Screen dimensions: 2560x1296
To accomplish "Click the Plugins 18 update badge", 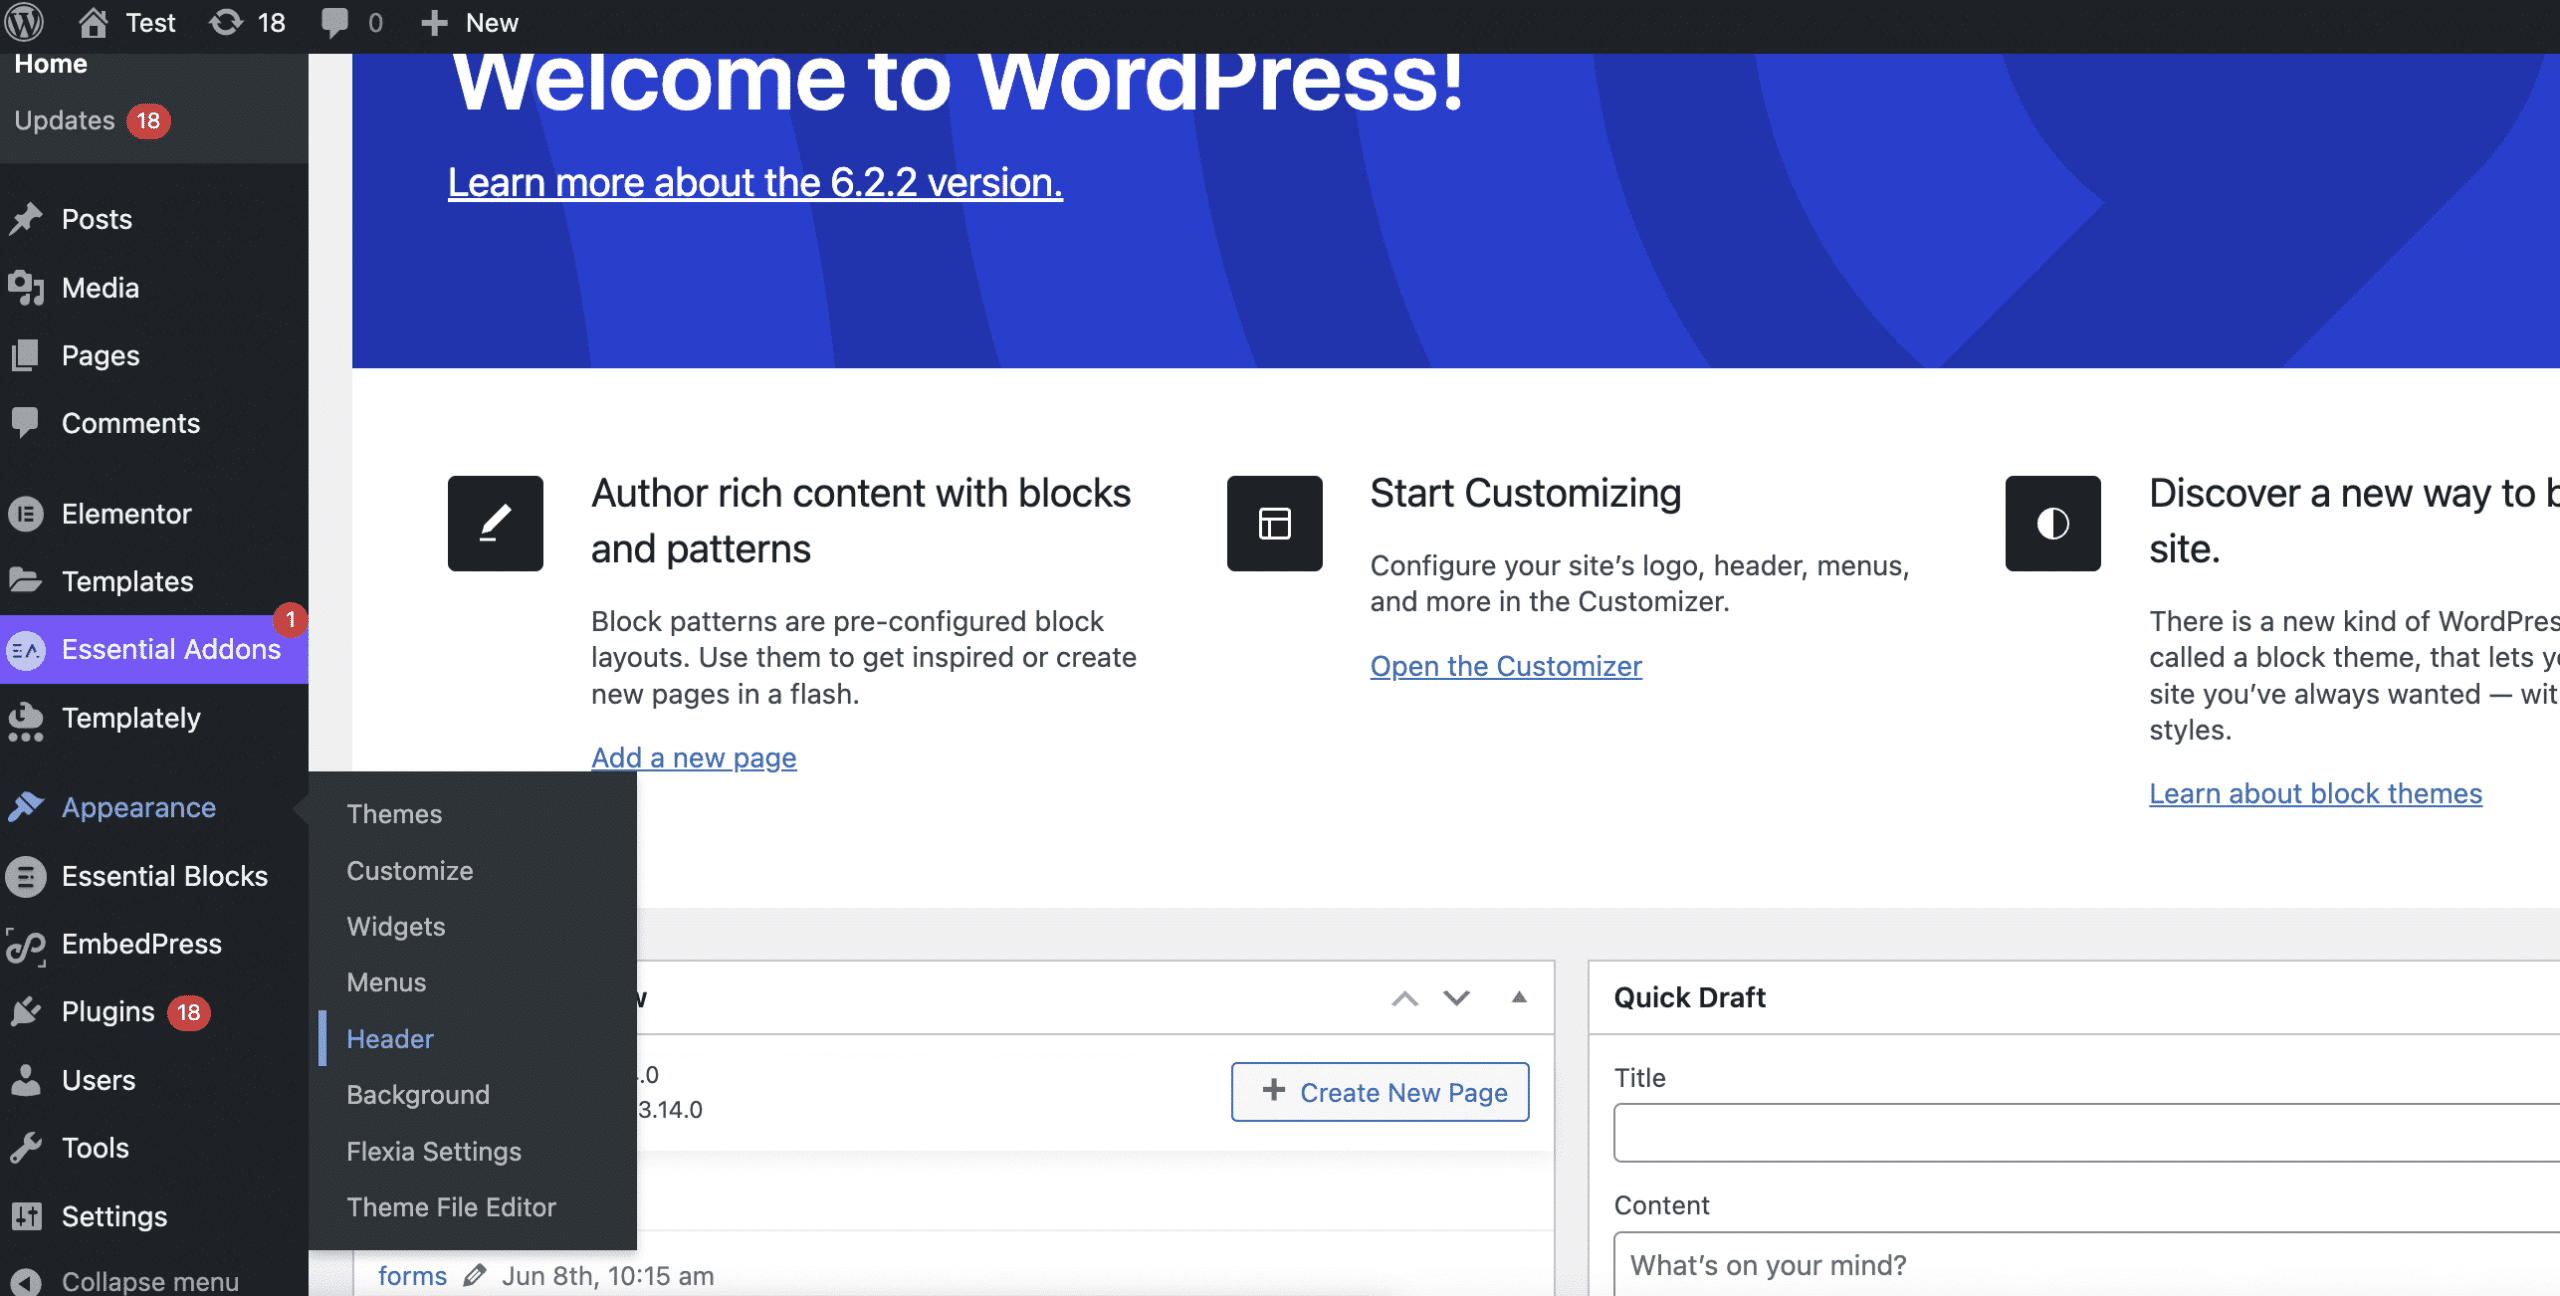I will (x=188, y=1012).
